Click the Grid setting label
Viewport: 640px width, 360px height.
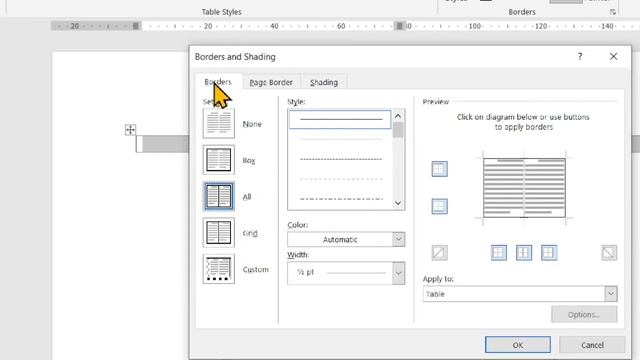click(x=250, y=233)
